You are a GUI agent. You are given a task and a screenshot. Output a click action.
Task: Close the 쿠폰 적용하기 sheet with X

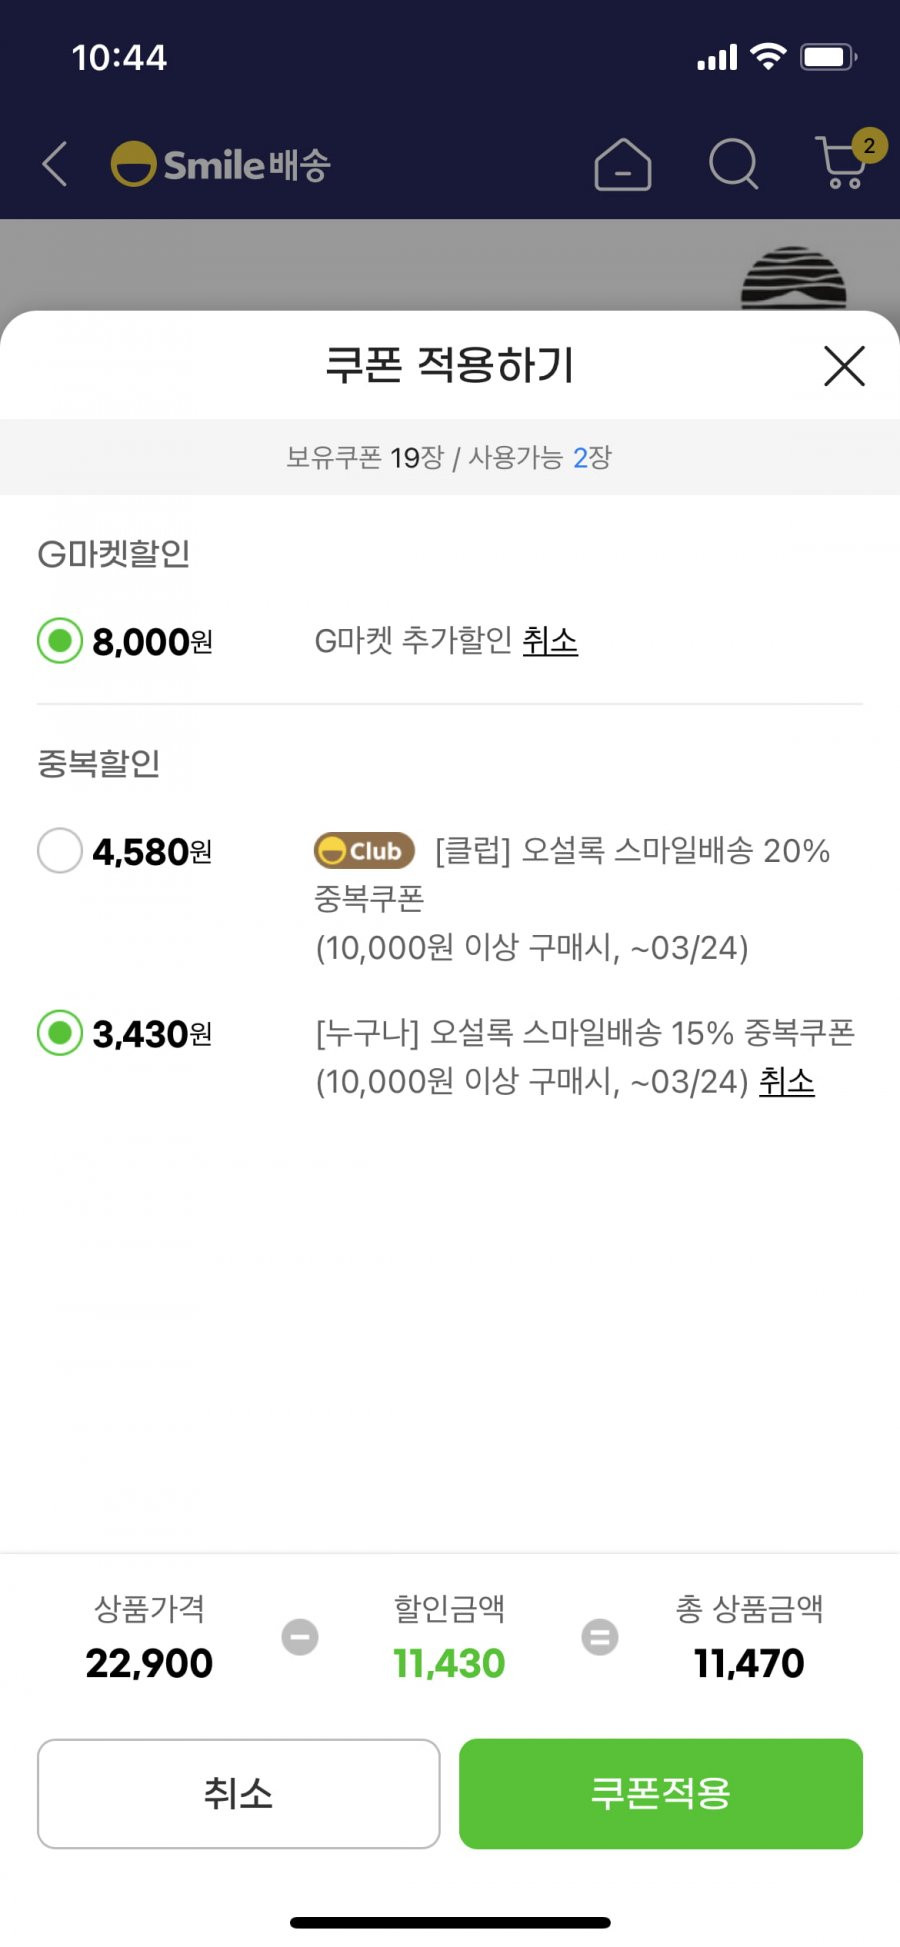(844, 366)
